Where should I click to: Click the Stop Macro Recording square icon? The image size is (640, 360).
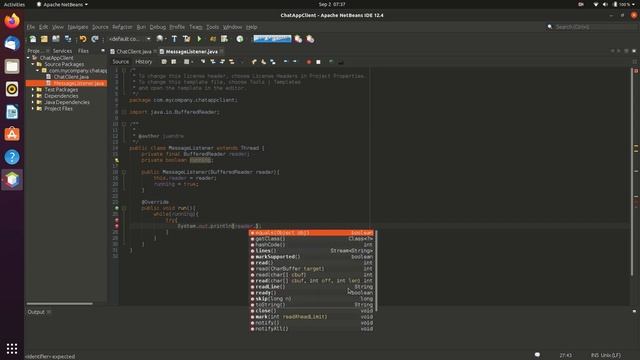(x=318, y=62)
